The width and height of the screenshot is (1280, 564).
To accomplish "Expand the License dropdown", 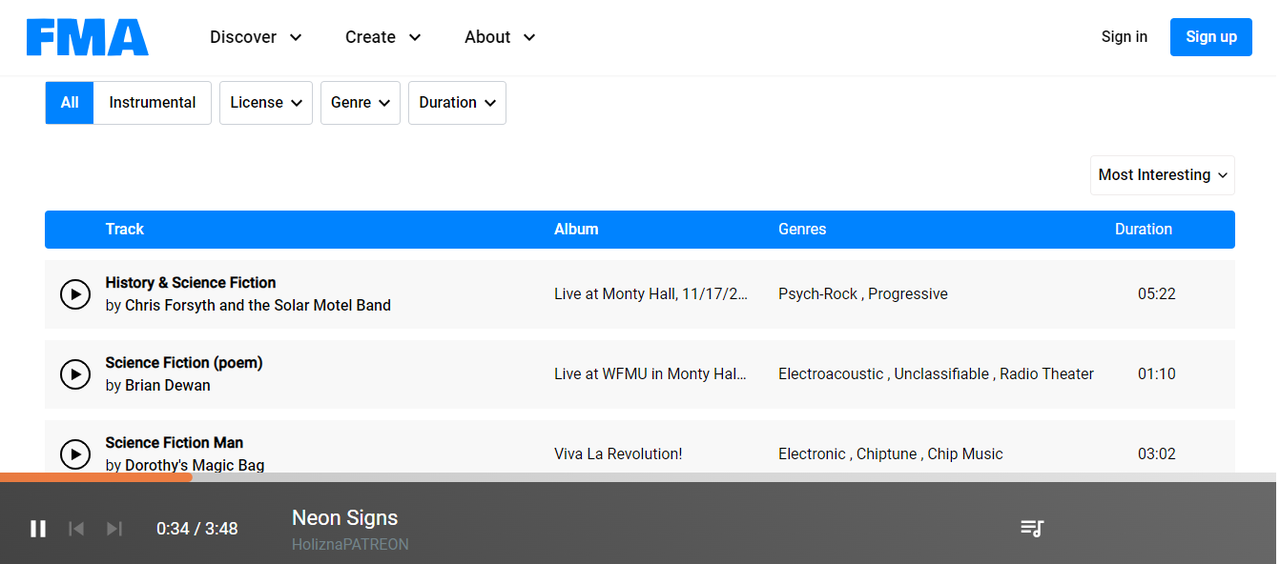I will pyautogui.click(x=266, y=103).
